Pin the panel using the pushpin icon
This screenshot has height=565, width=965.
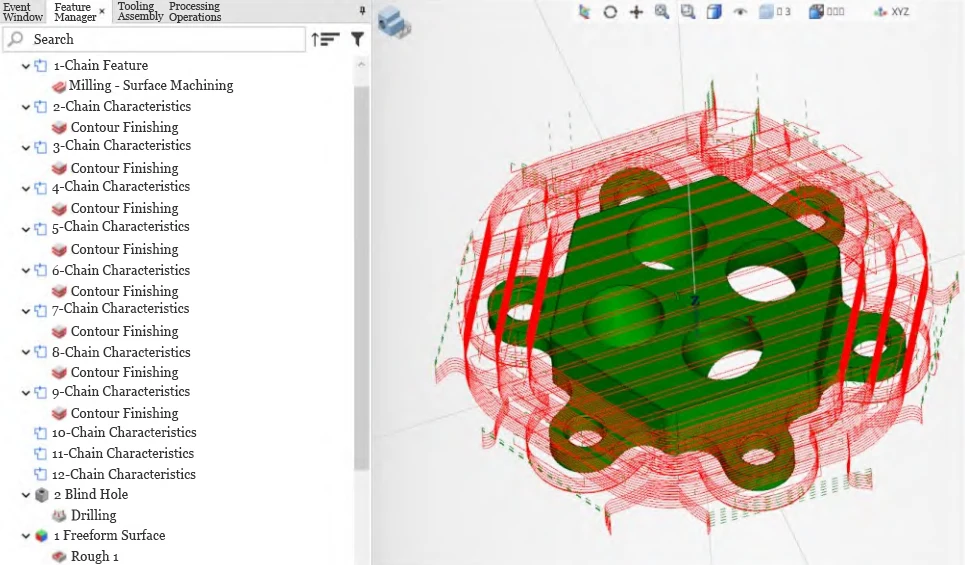click(x=362, y=11)
